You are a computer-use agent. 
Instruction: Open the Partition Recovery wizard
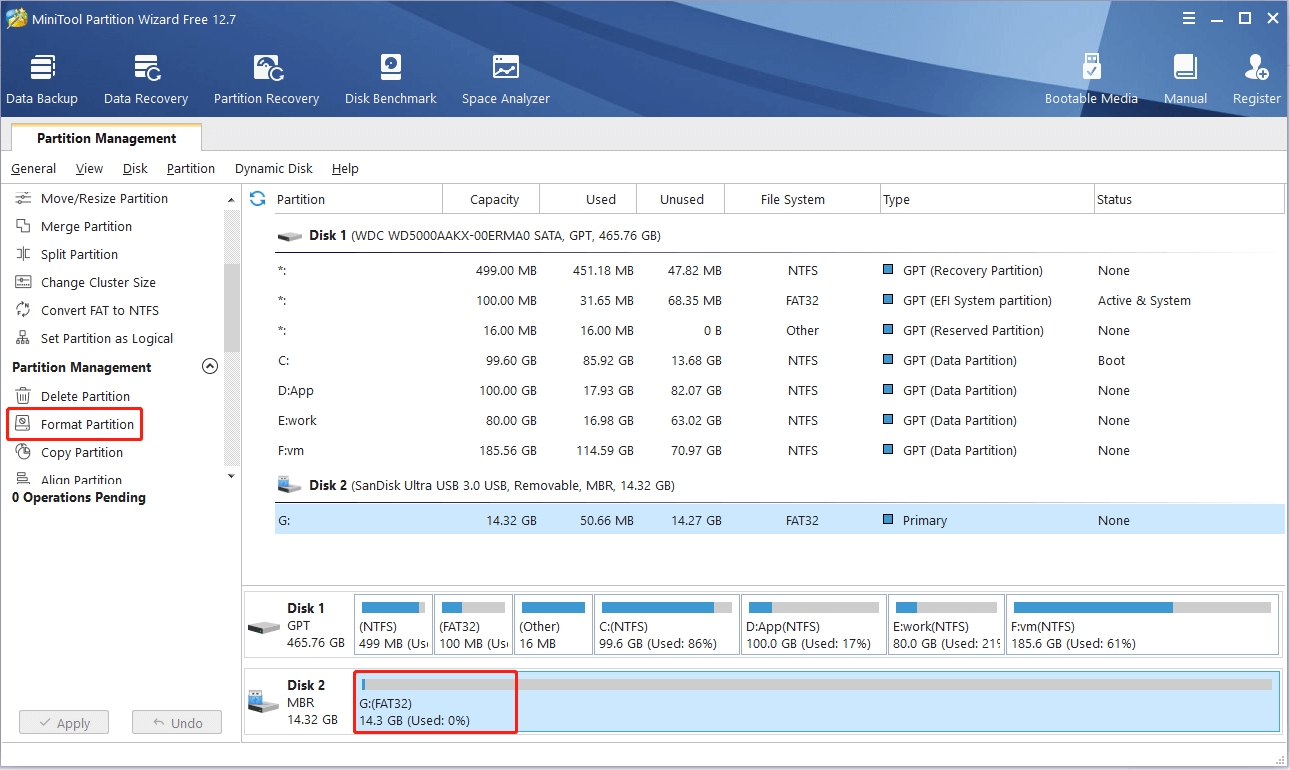click(x=266, y=79)
